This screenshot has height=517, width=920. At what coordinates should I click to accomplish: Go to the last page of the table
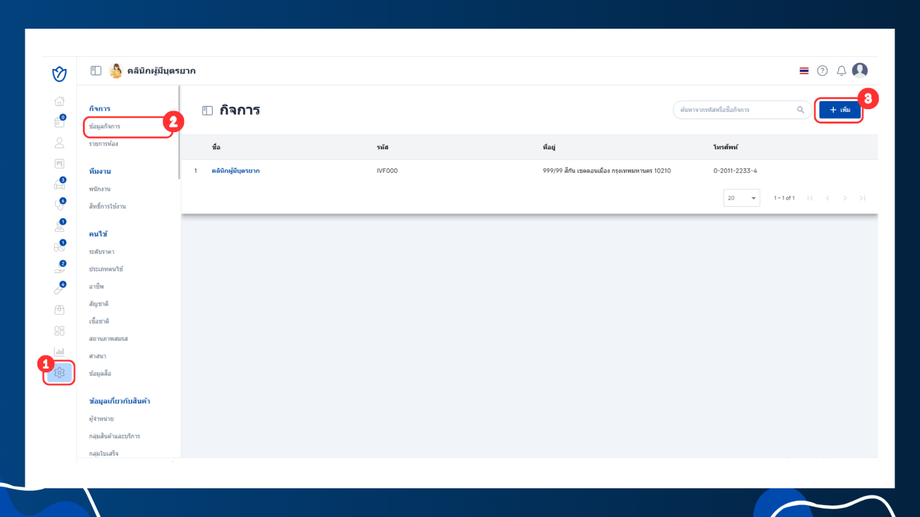click(862, 198)
